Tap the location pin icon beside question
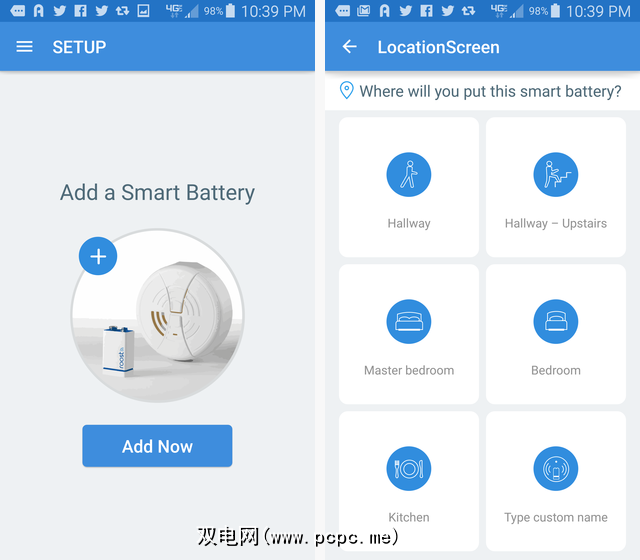The image size is (640, 560). 347,90
